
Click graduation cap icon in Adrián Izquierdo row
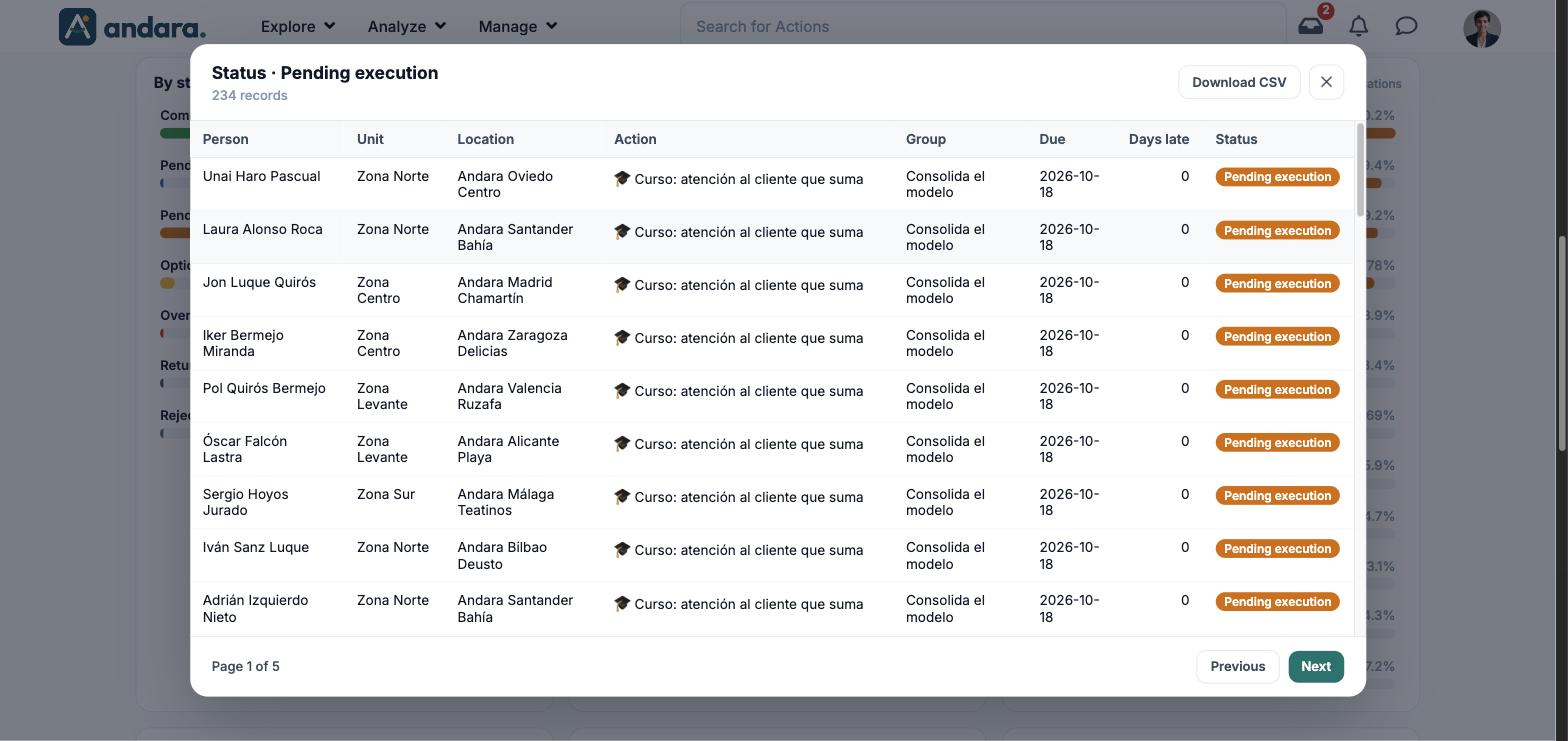622,603
